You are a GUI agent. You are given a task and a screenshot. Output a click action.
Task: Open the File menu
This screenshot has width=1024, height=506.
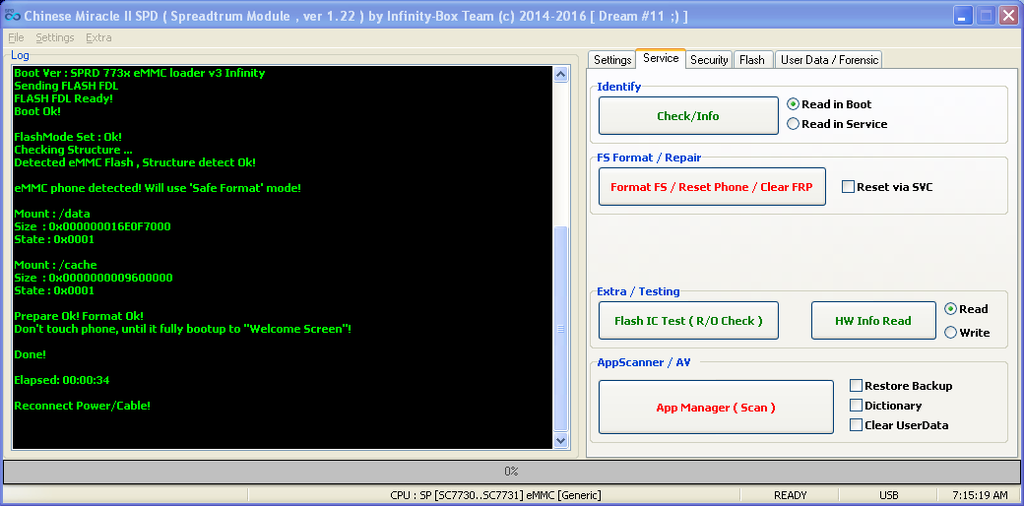coord(15,38)
